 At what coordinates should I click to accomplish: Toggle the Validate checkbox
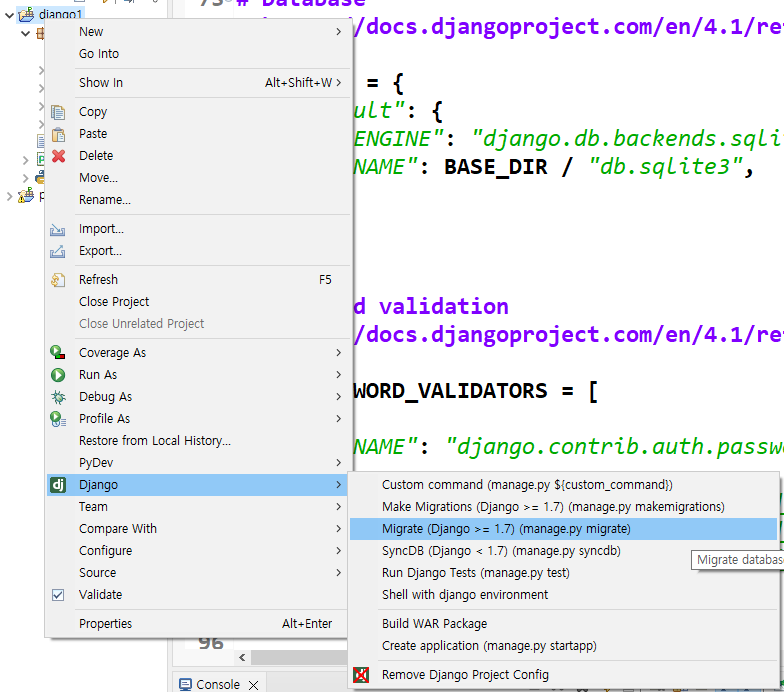[x=58, y=595]
